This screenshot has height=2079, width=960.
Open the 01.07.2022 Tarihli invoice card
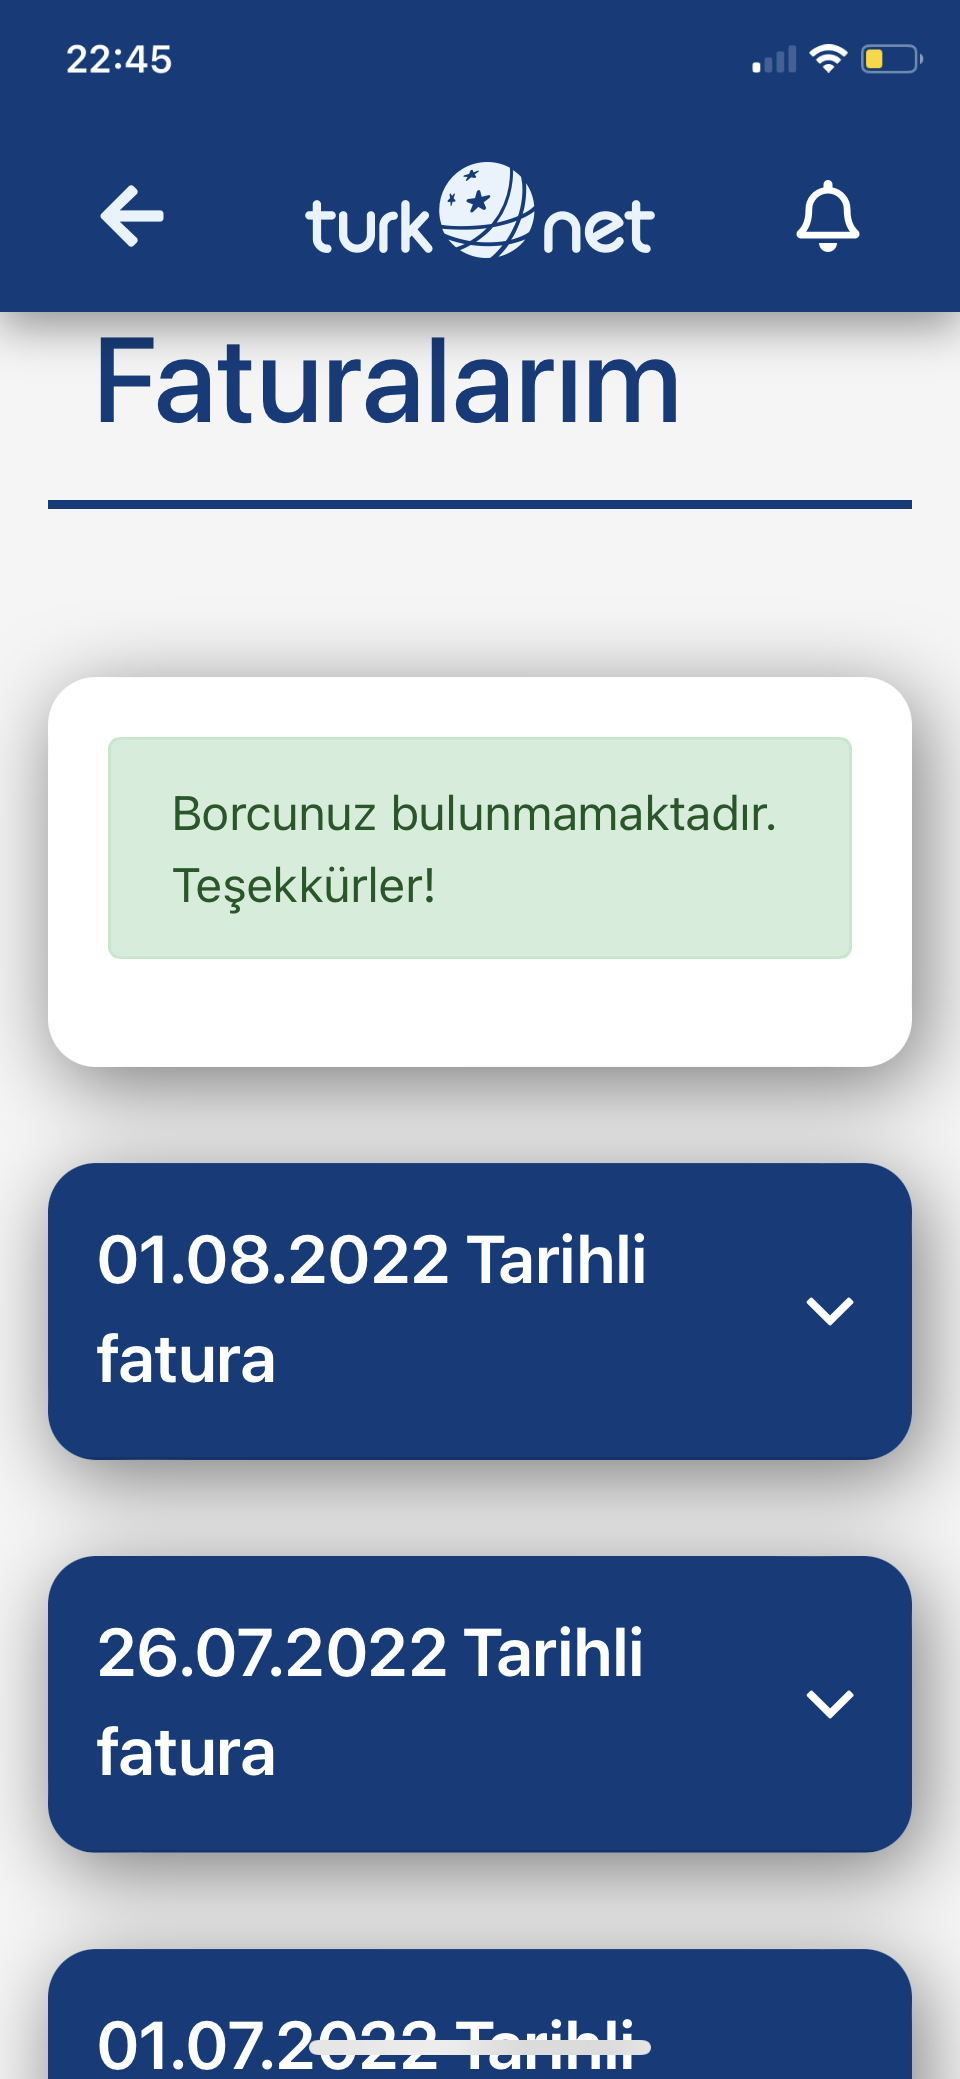pyautogui.click(x=480, y=2014)
